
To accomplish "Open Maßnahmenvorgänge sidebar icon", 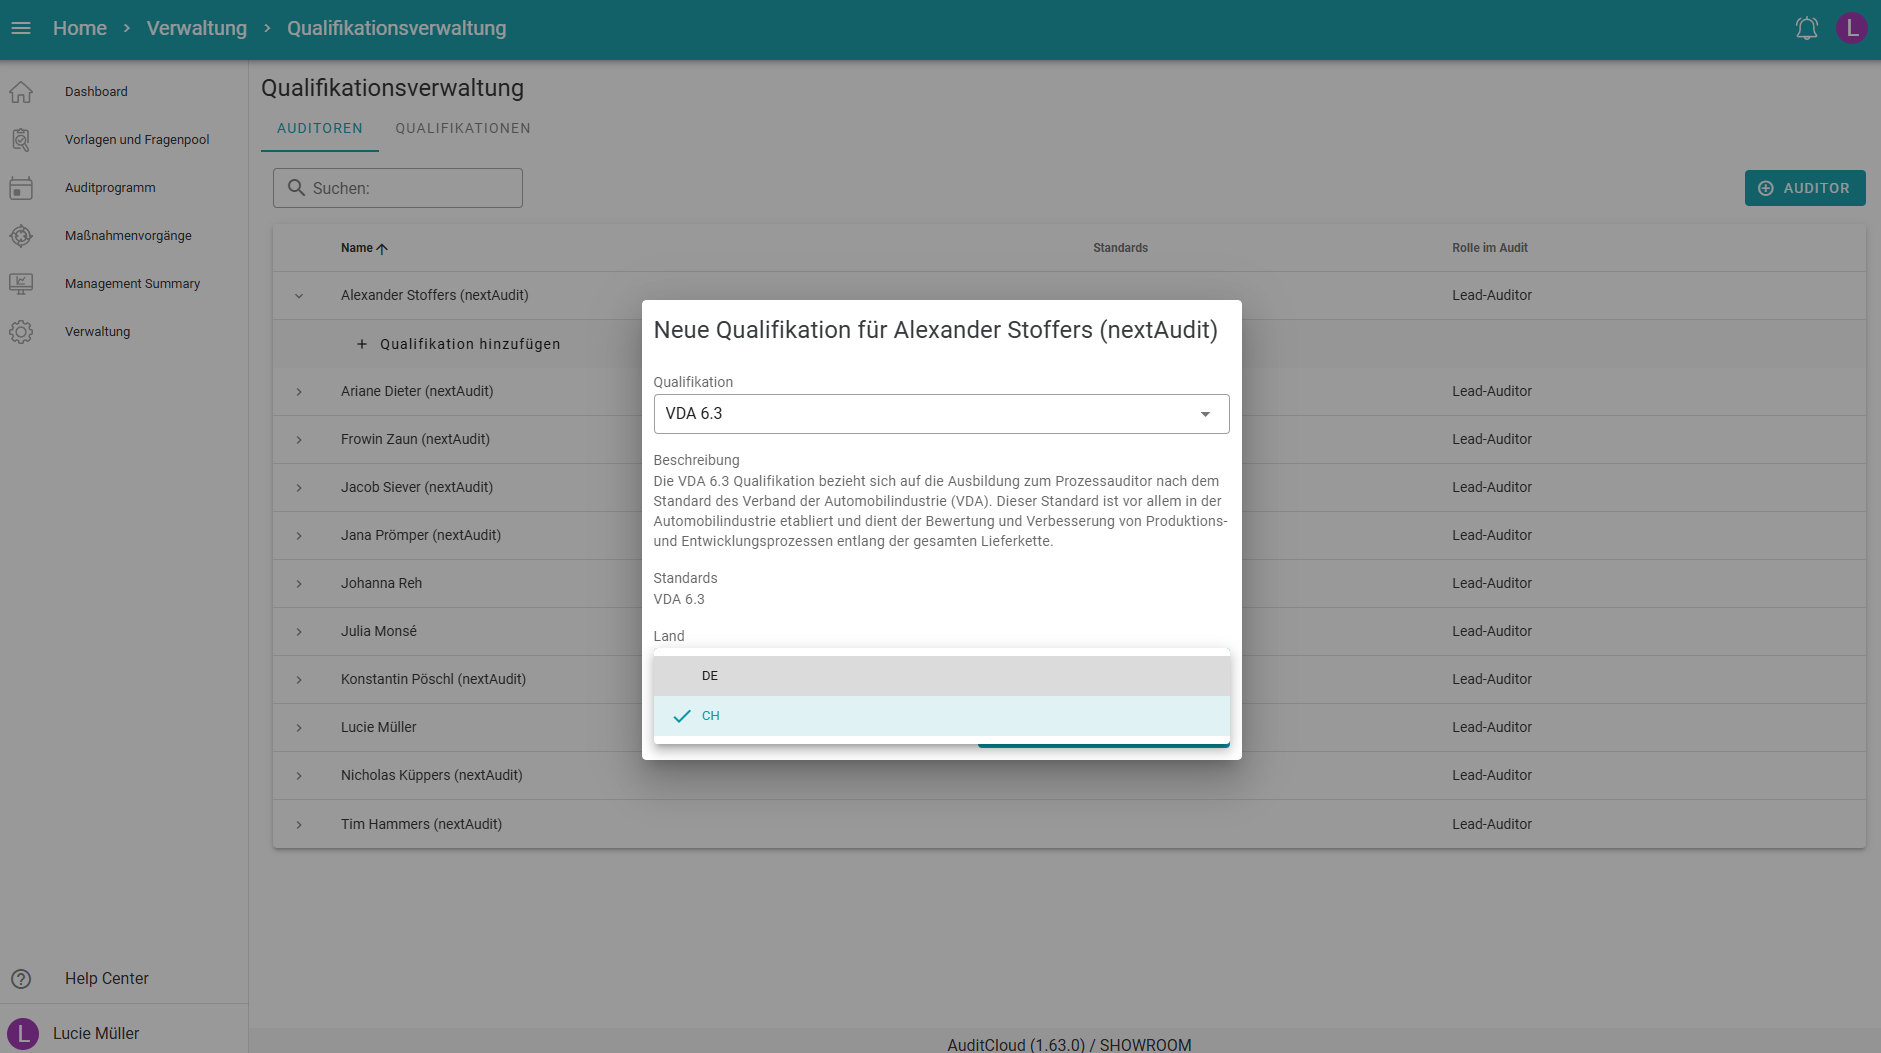I will pyautogui.click(x=21, y=236).
